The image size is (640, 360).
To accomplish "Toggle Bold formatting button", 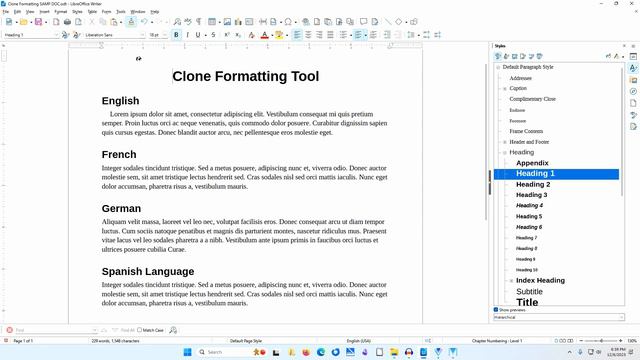I will pyautogui.click(x=176, y=35).
